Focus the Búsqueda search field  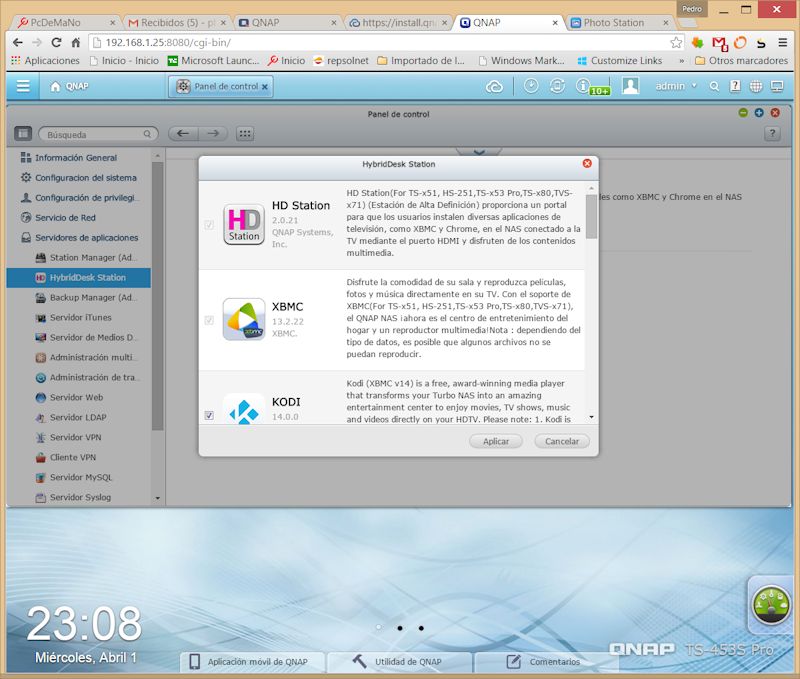click(x=98, y=134)
